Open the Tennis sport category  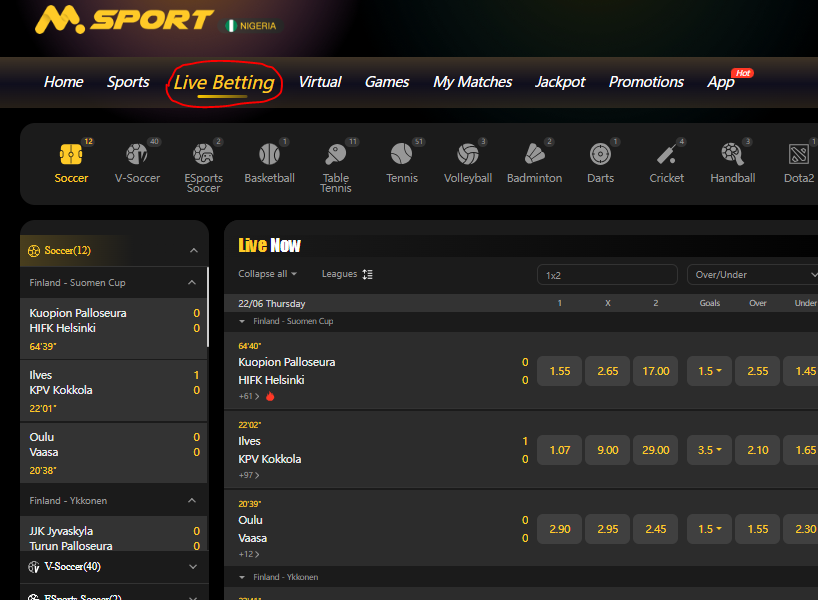point(401,163)
